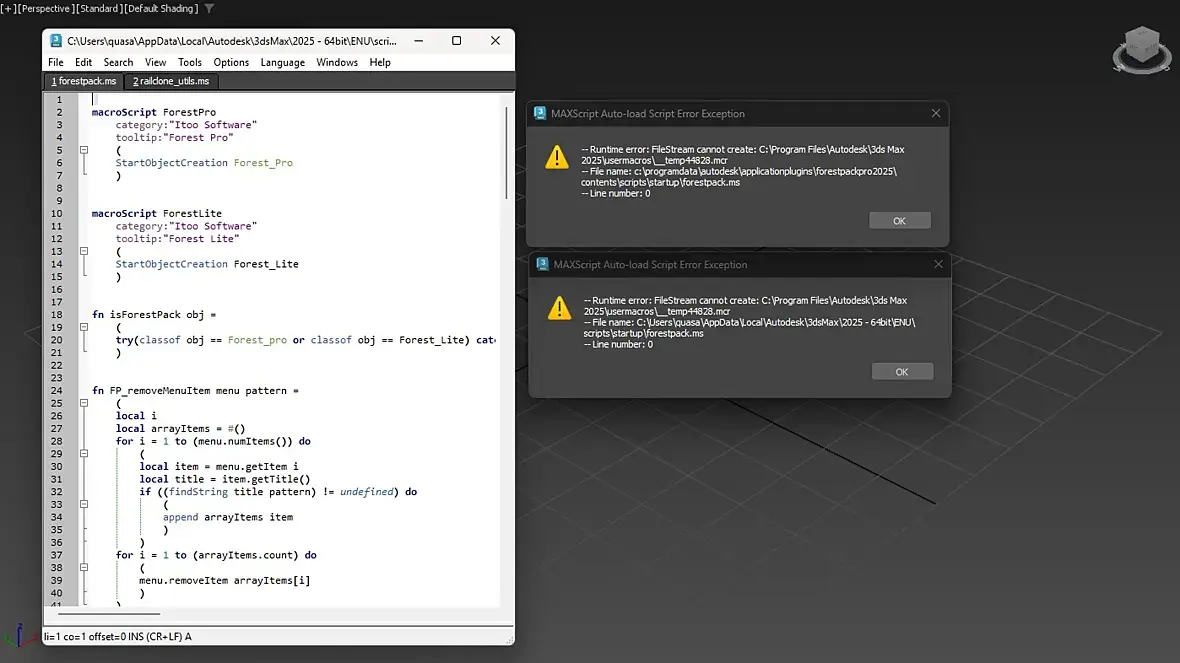Click the warning icon in the upper dialog

pos(557,157)
